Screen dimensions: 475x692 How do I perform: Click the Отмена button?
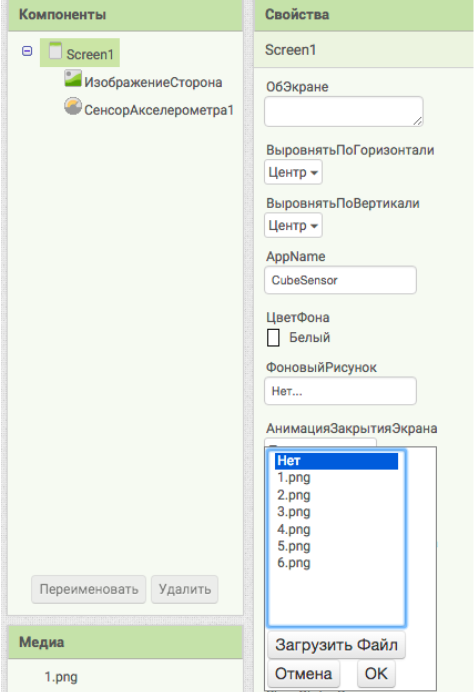(x=304, y=674)
